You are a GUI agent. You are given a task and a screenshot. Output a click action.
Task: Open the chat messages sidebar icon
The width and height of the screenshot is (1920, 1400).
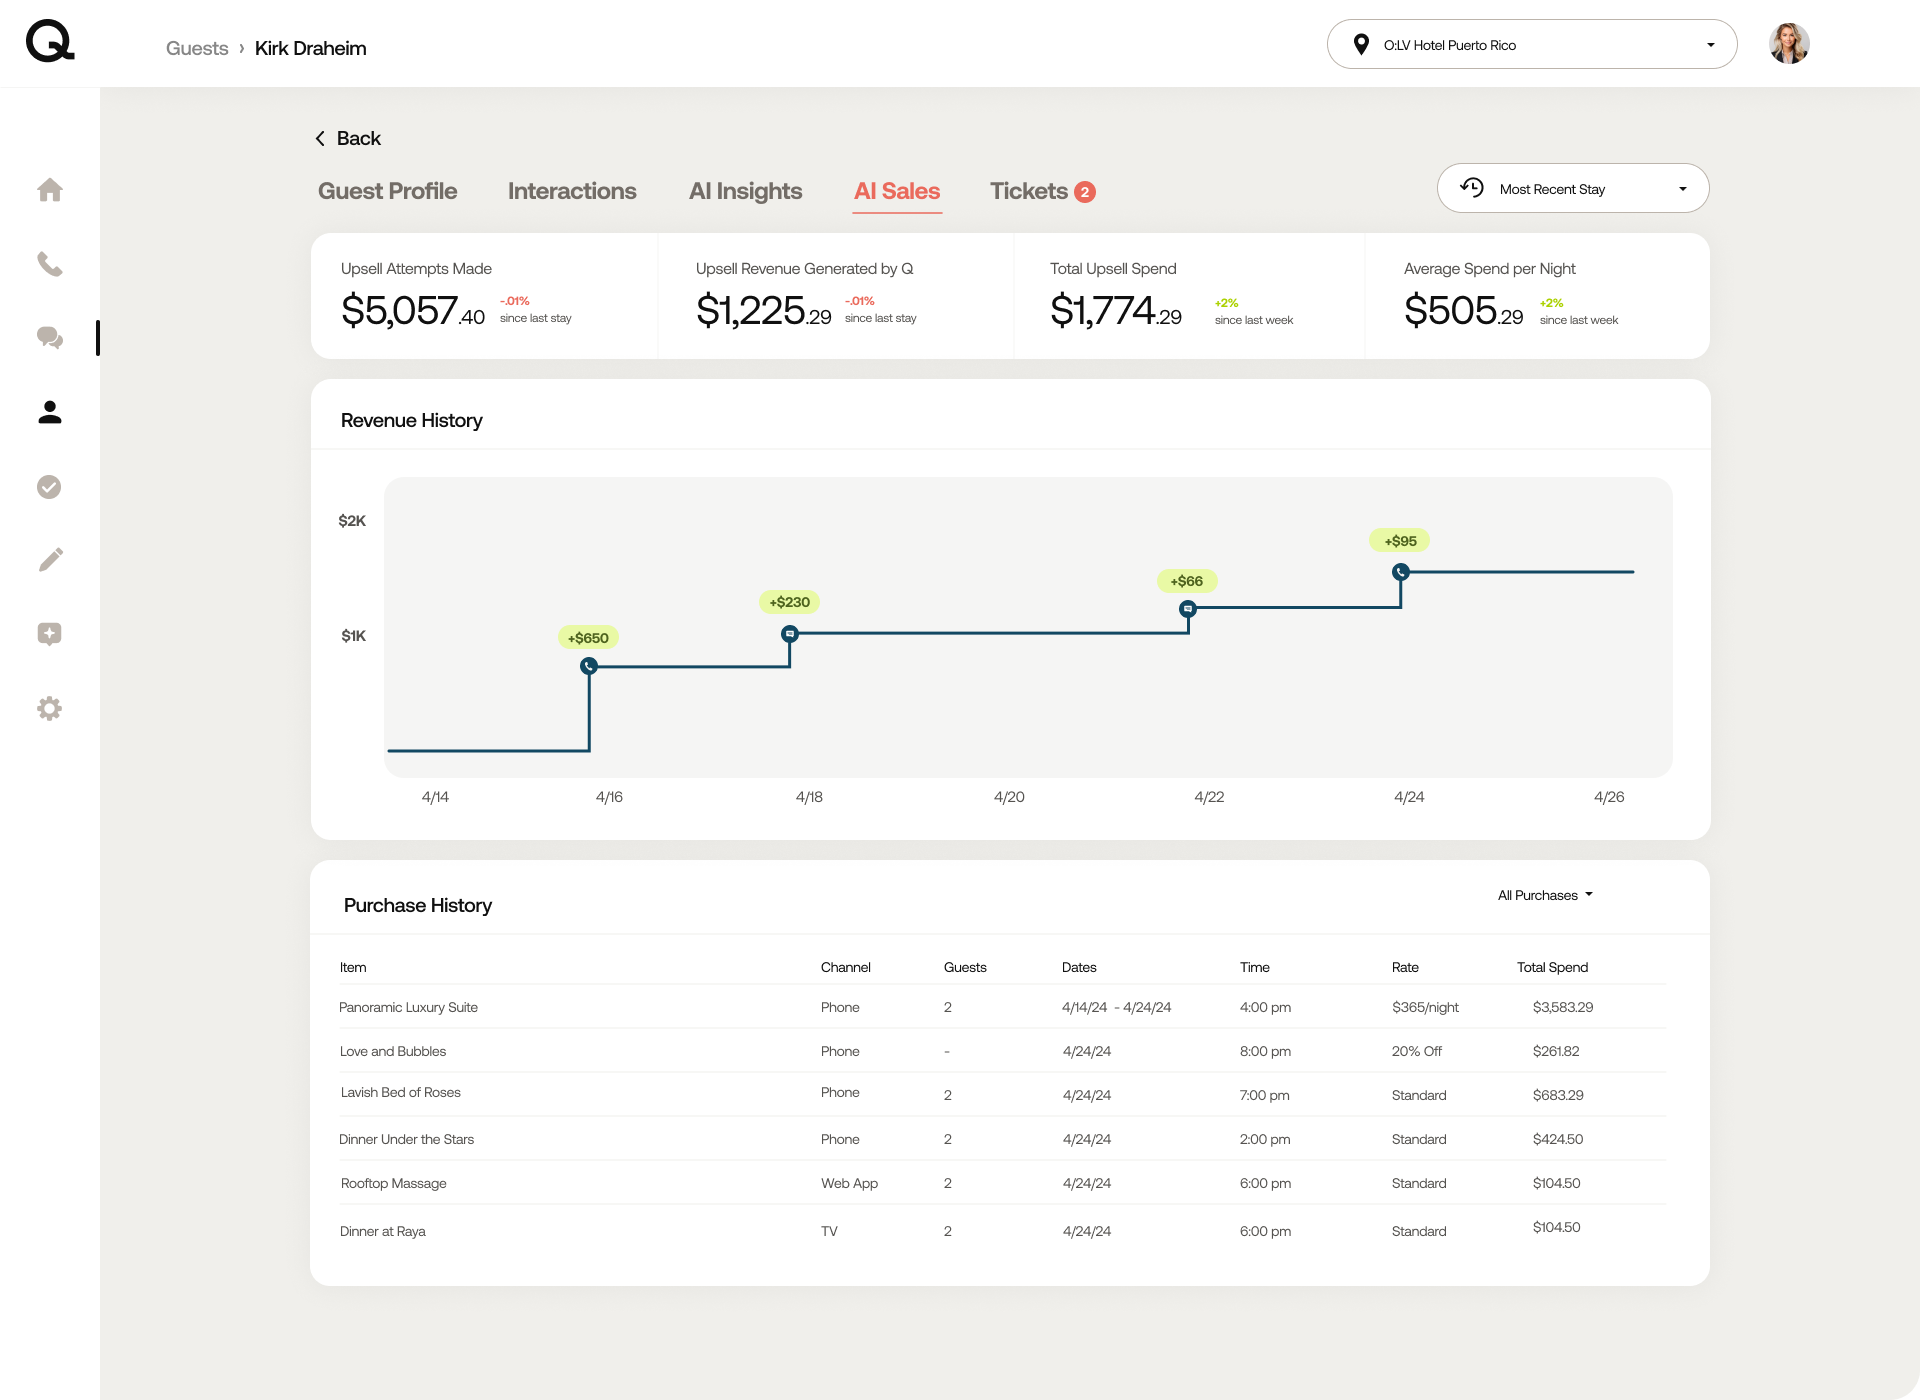(x=50, y=338)
